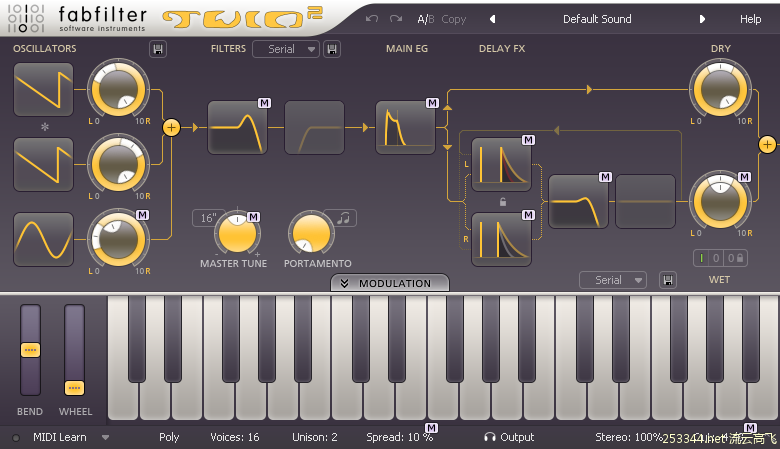Click Master Tune knob
Image resolution: width=780 pixels, height=449 pixels.
(x=237, y=233)
